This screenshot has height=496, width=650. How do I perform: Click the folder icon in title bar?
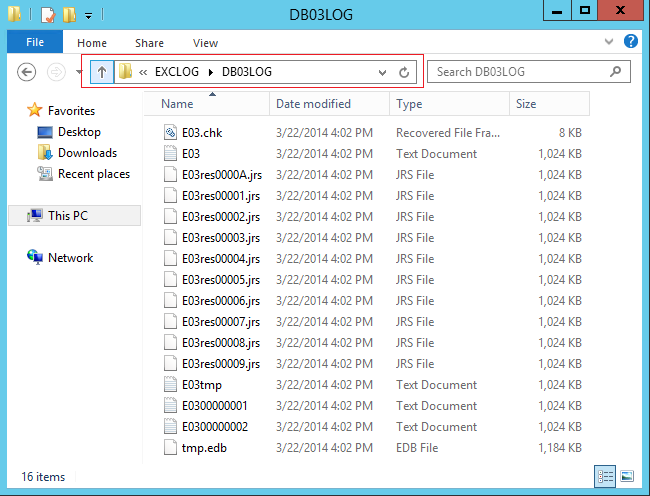[x=15, y=14]
